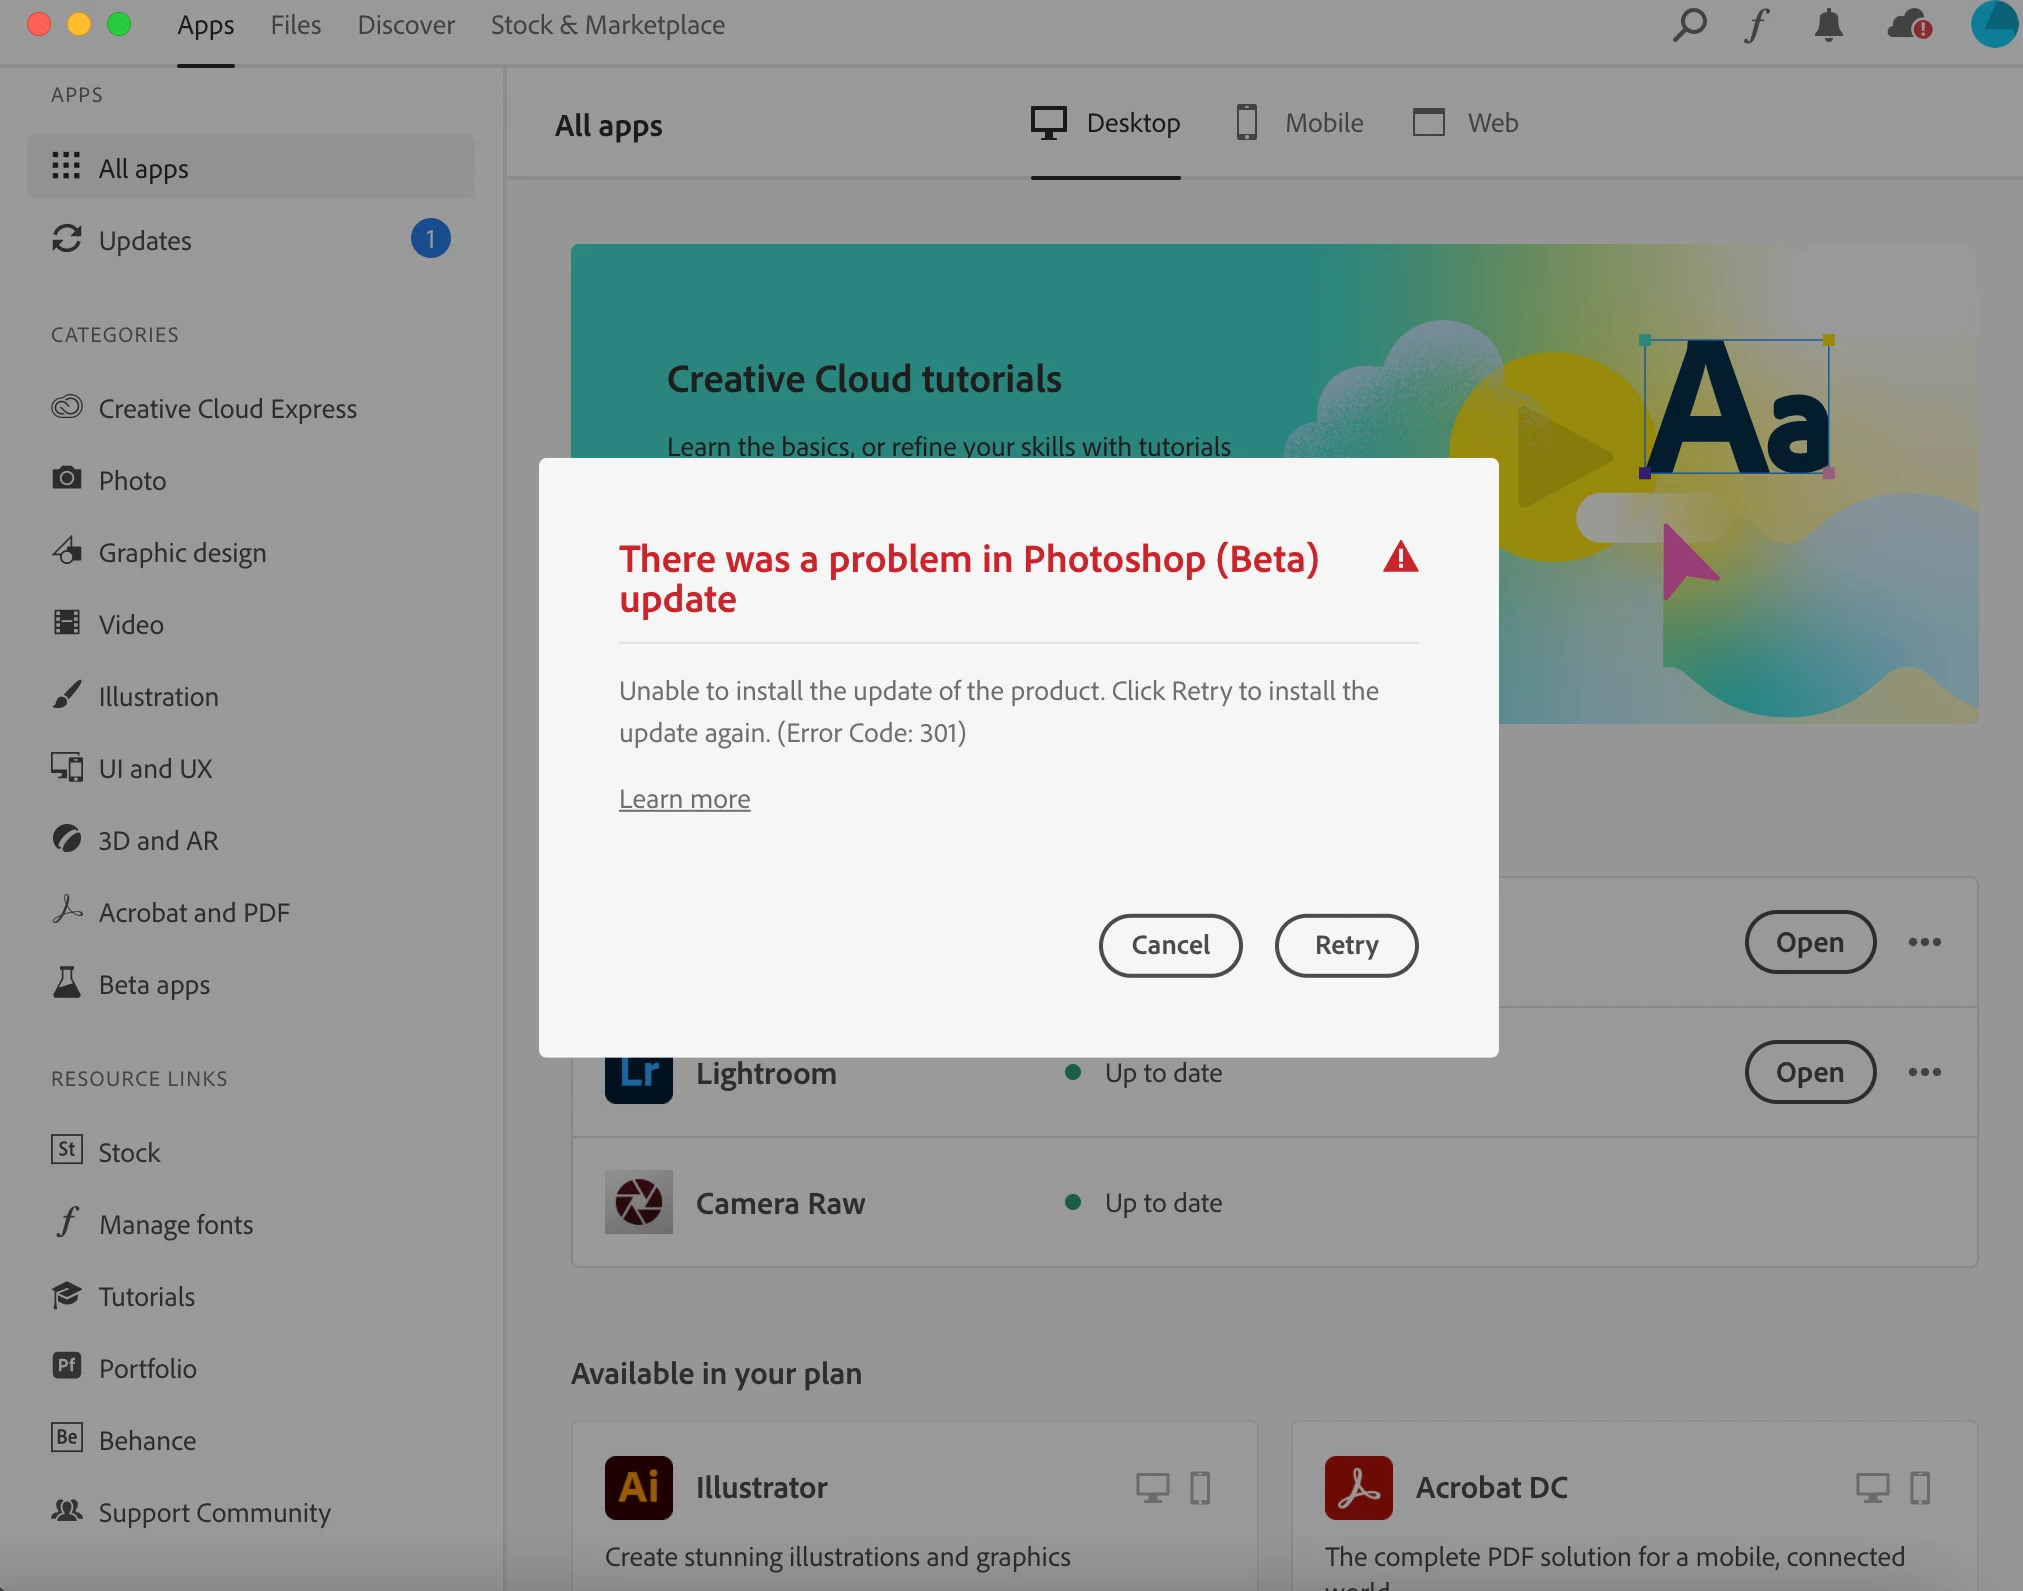Cancel the Photoshop Beta update dialog
Screen dimensions: 2023x1591
[1170, 945]
